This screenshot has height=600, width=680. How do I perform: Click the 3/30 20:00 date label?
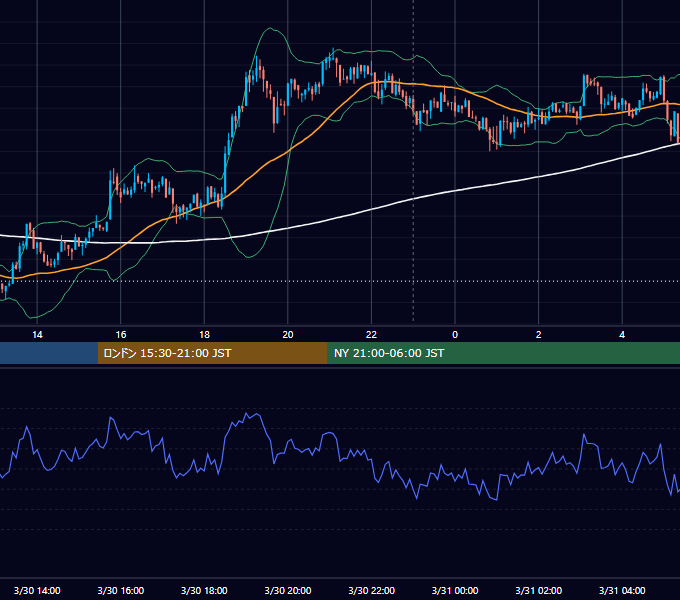pos(288,590)
